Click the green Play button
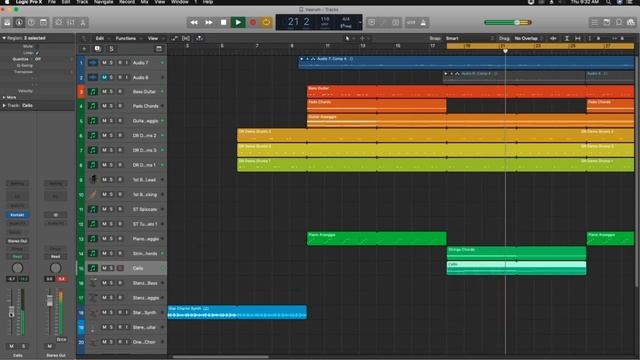 click(238, 22)
